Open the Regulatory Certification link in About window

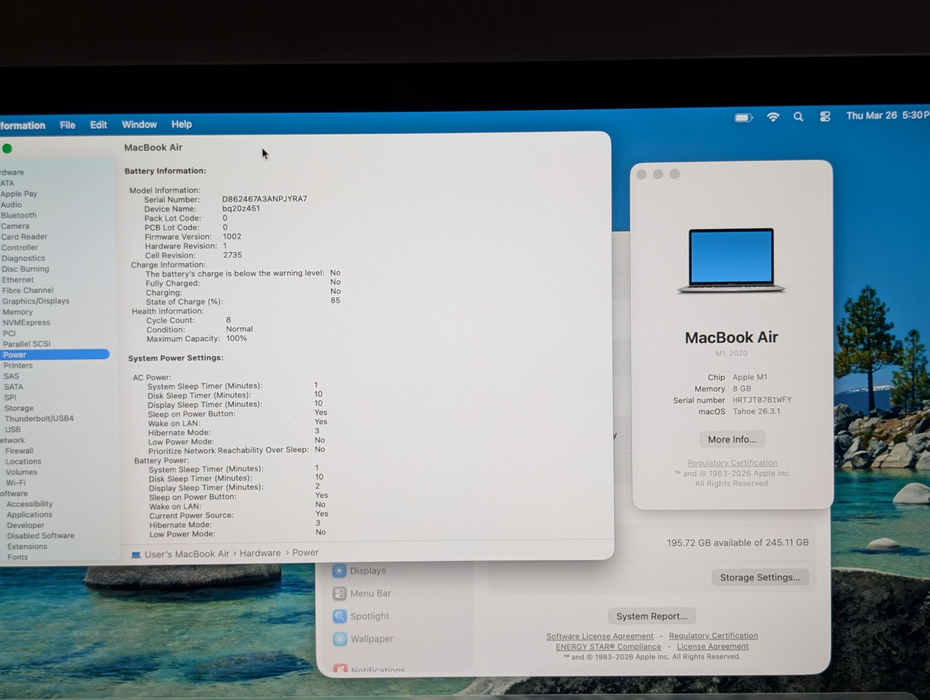[732, 463]
